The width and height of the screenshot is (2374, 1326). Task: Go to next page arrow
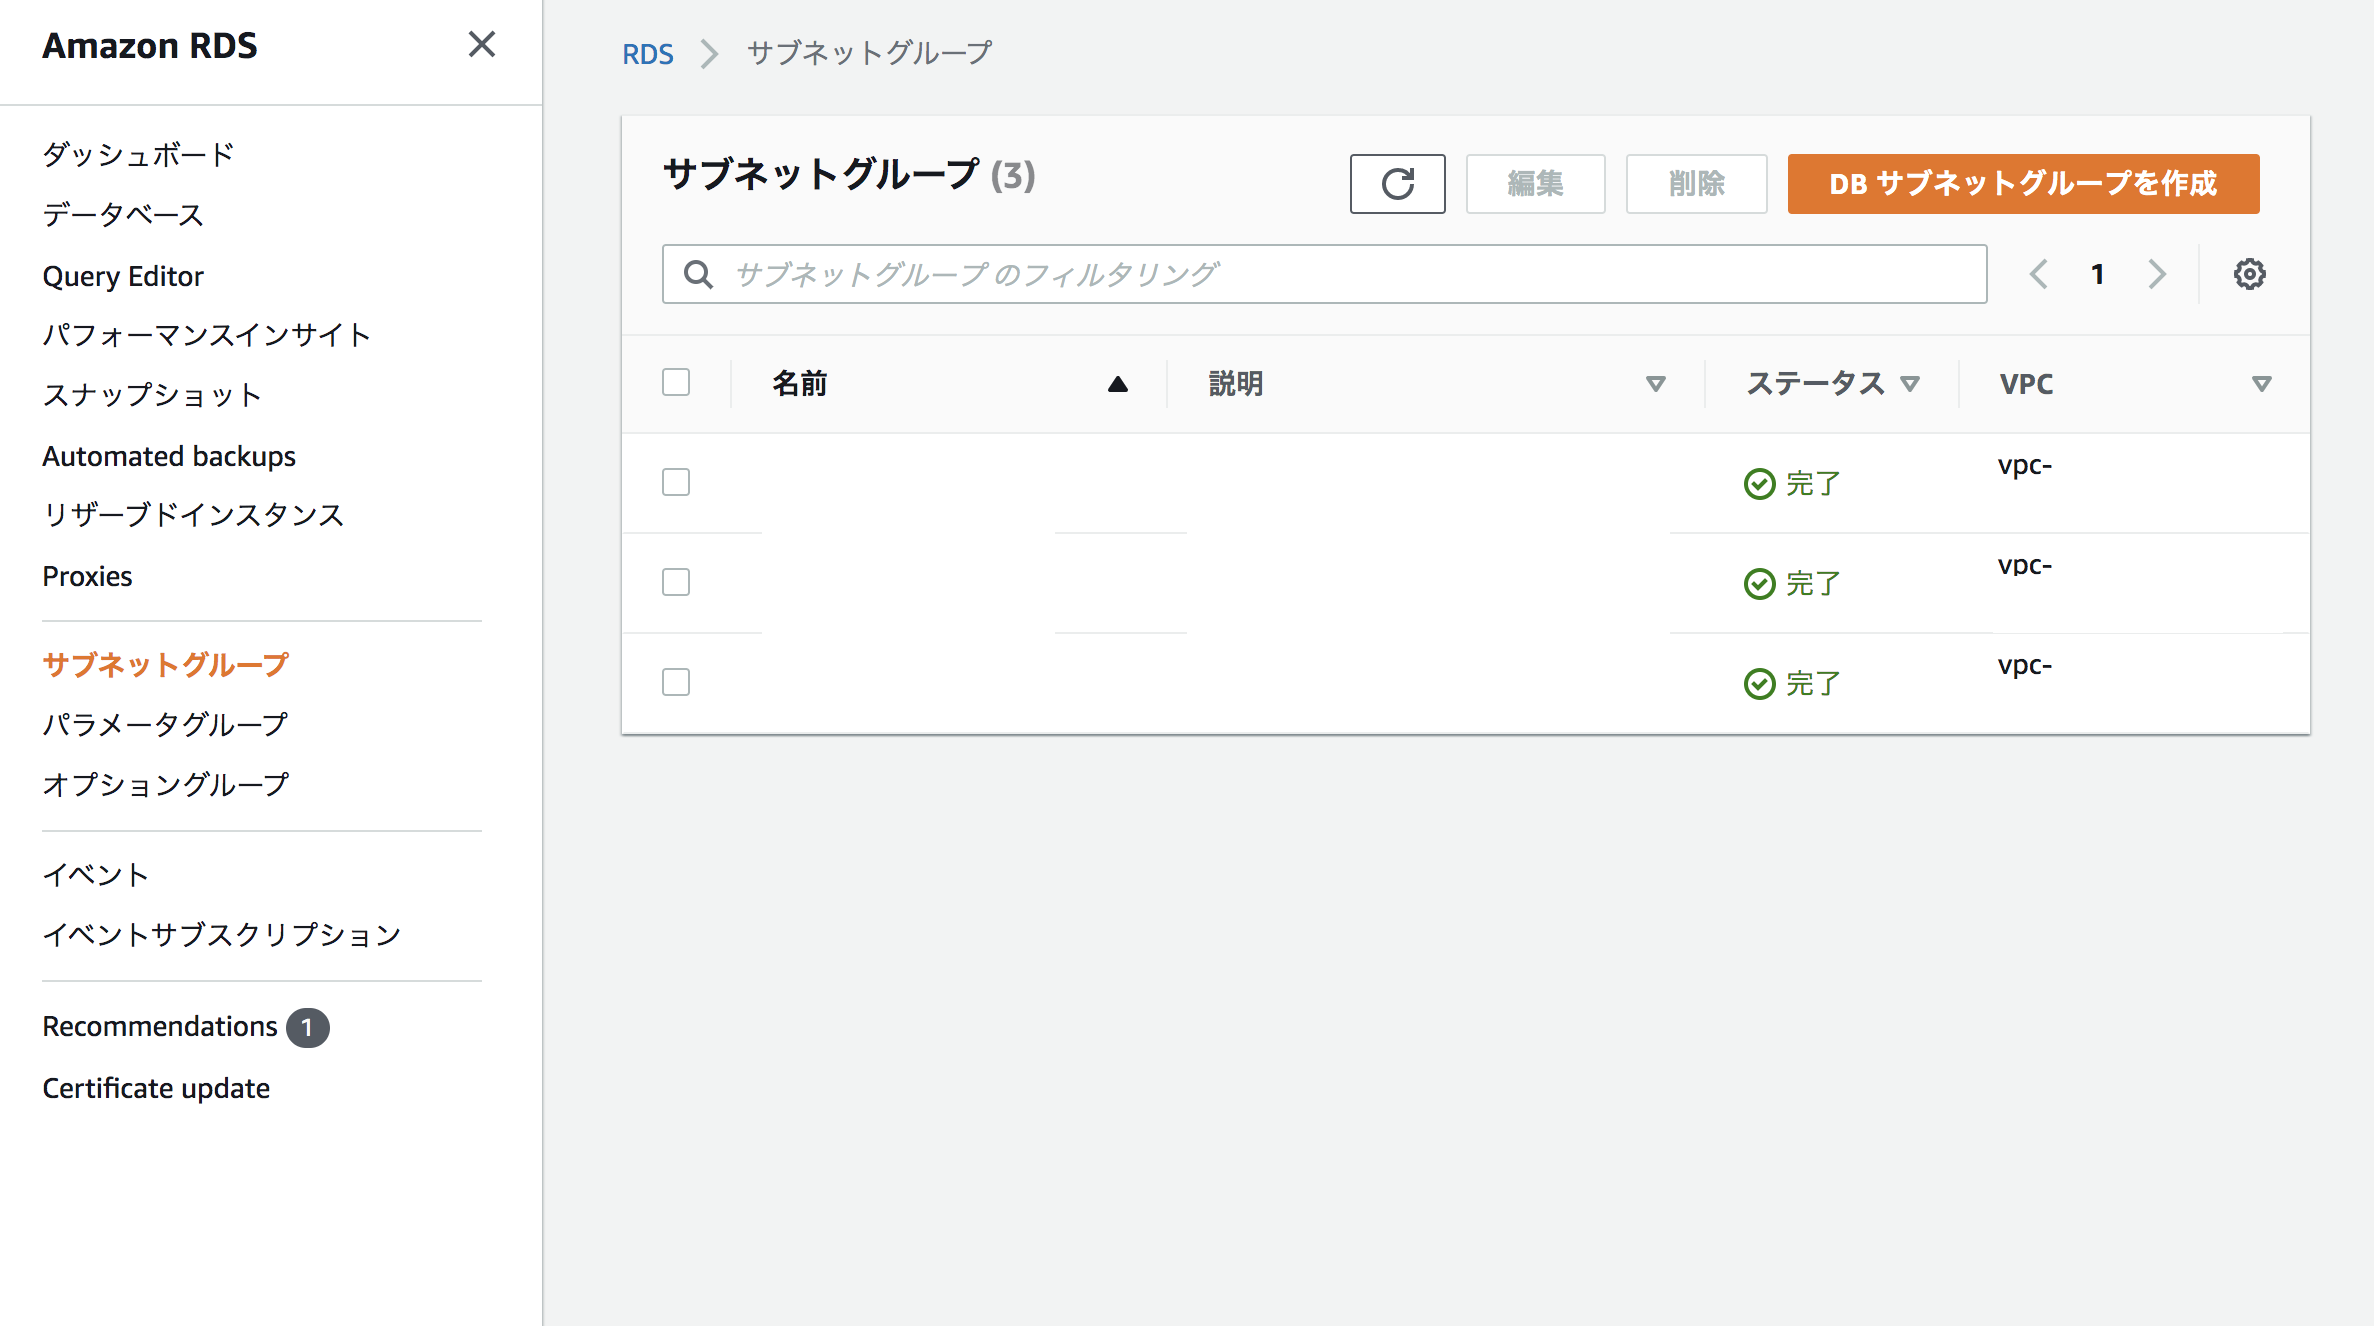pyautogui.click(x=2157, y=274)
